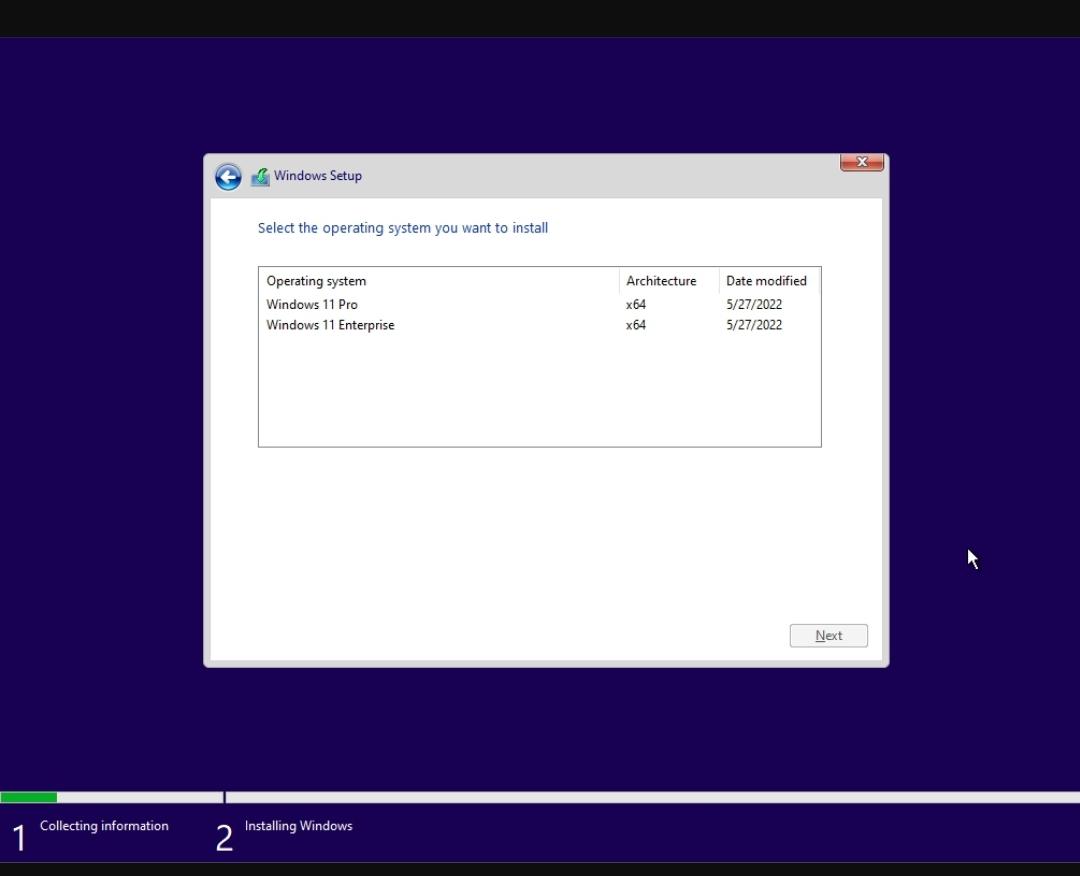Click x64 in the Windows 11 Enterprise row
Viewport: 1080px width, 876px height.
pos(636,325)
